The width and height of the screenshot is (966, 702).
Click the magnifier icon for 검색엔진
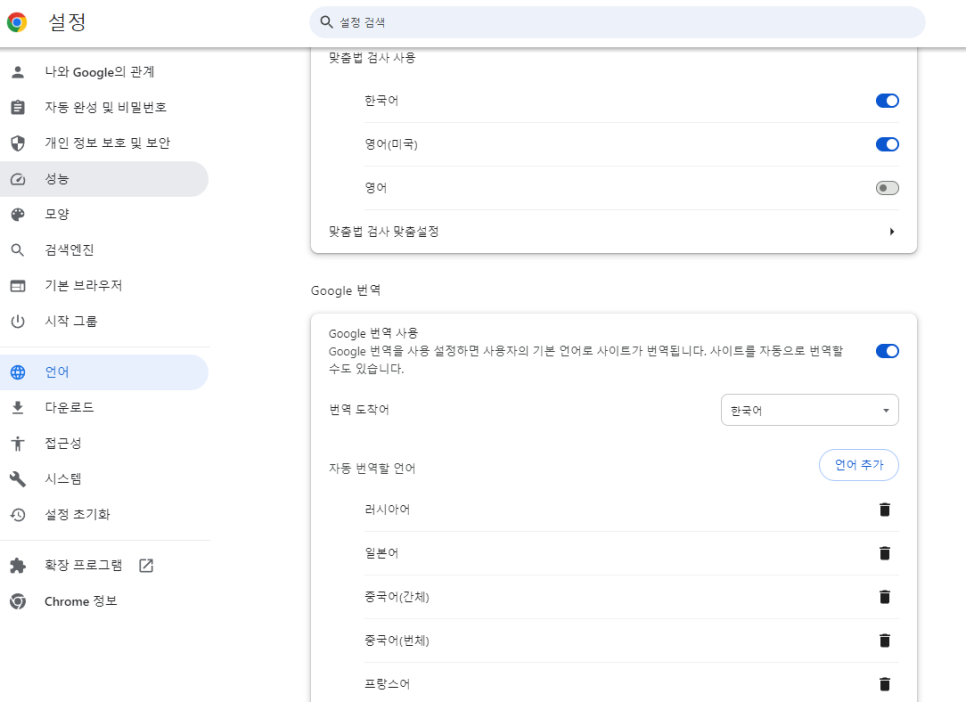18,250
